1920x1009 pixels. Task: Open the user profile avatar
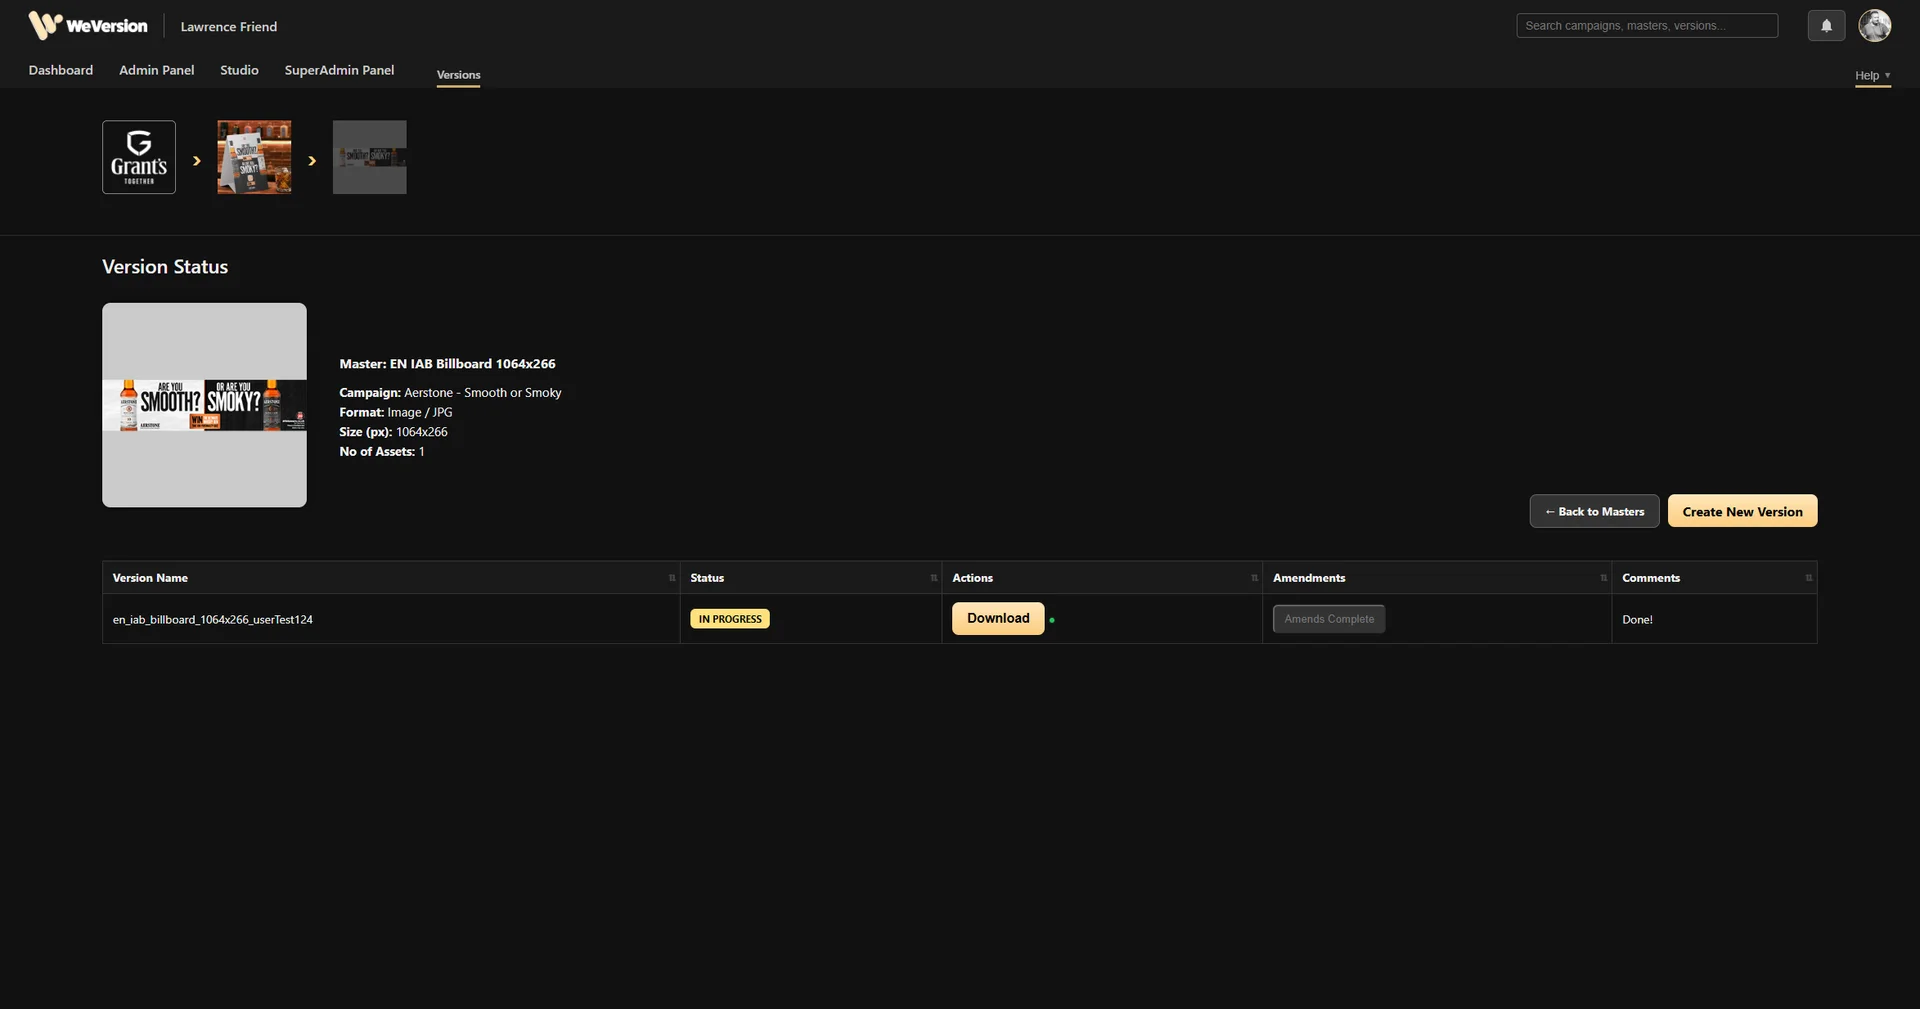pos(1874,26)
